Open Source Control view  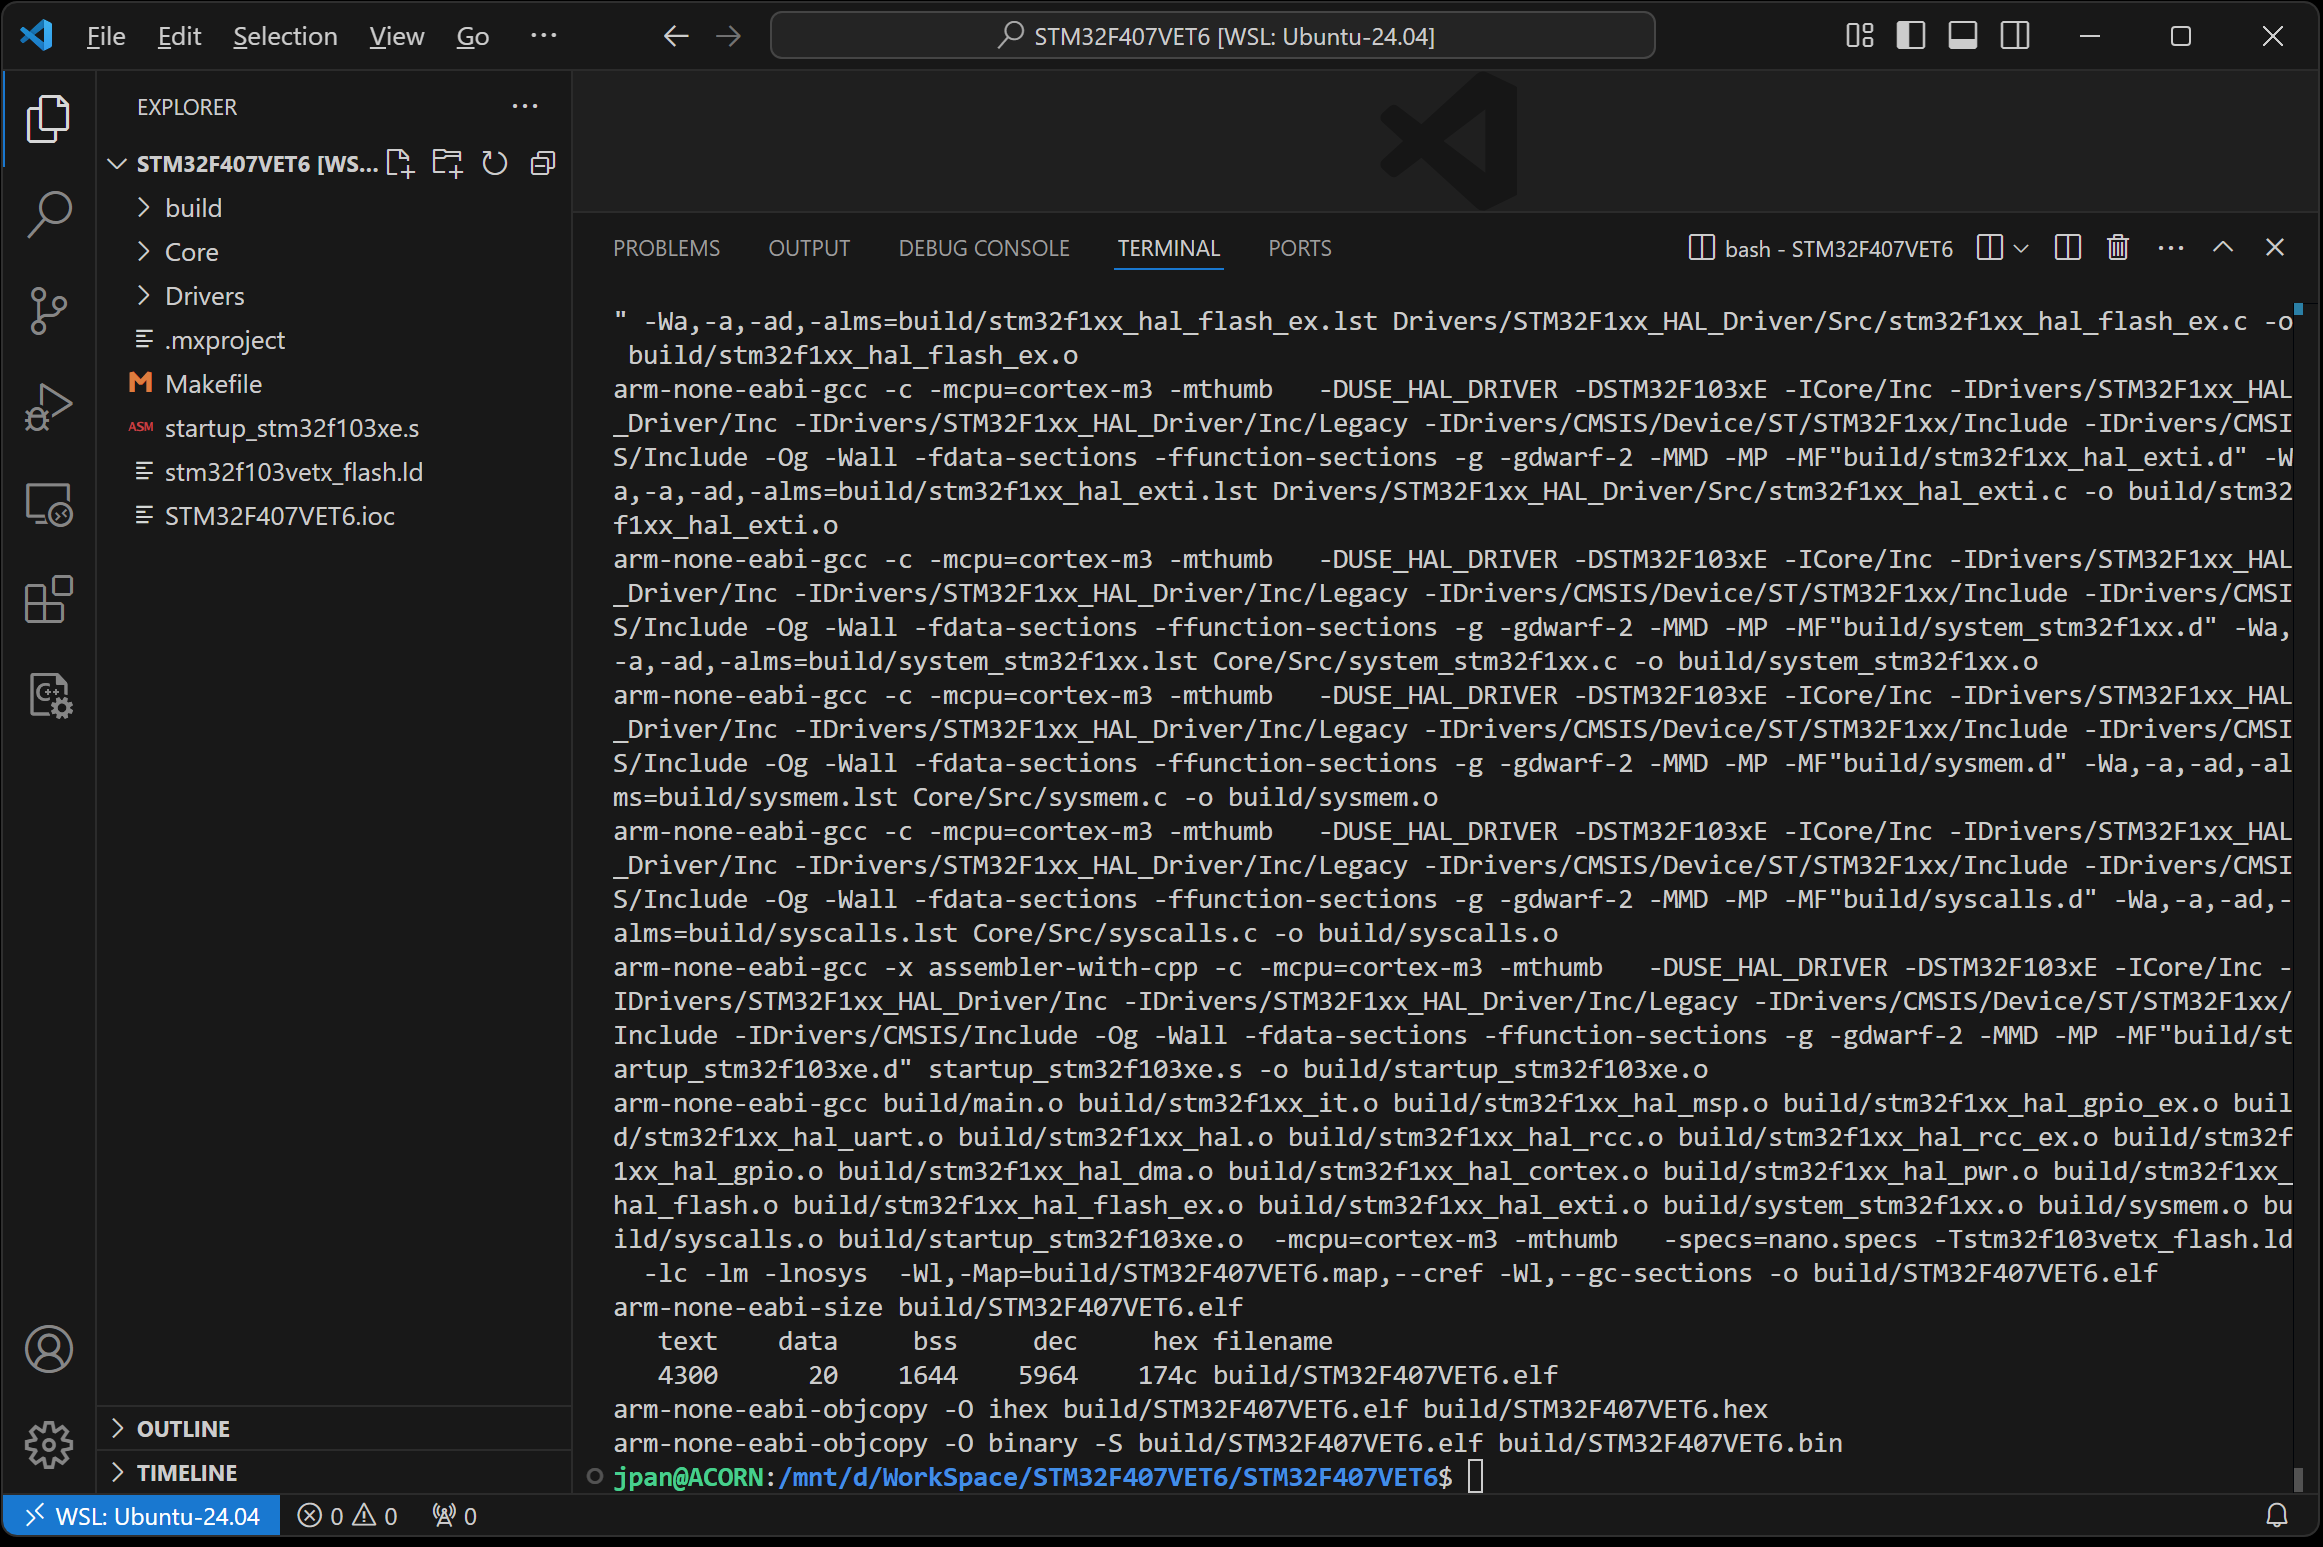point(48,310)
